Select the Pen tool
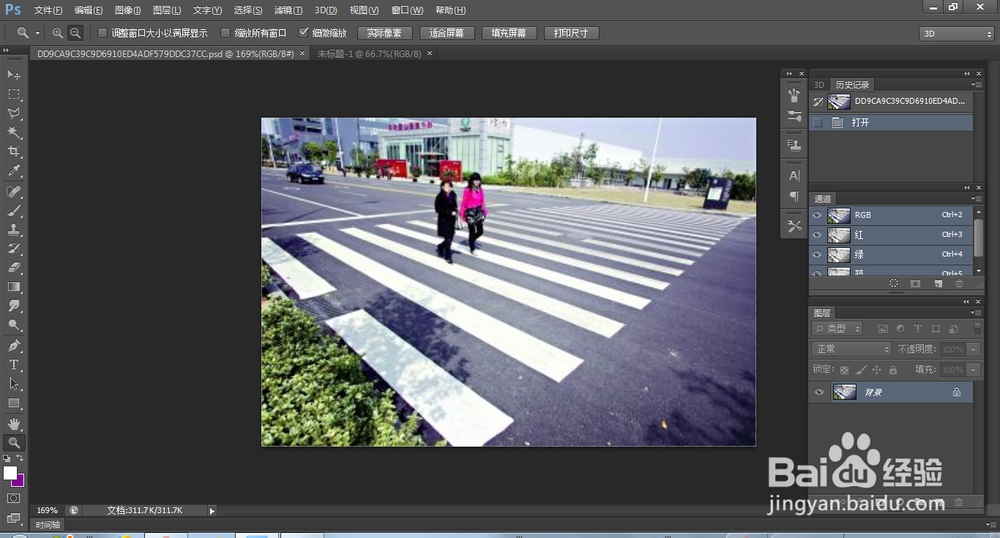This screenshot has height=538, width=1000. point(13,346)
